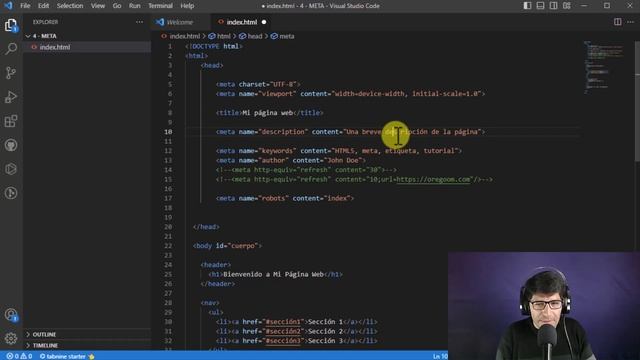Click the "keywords" meta name value

[x=277, y=151]
